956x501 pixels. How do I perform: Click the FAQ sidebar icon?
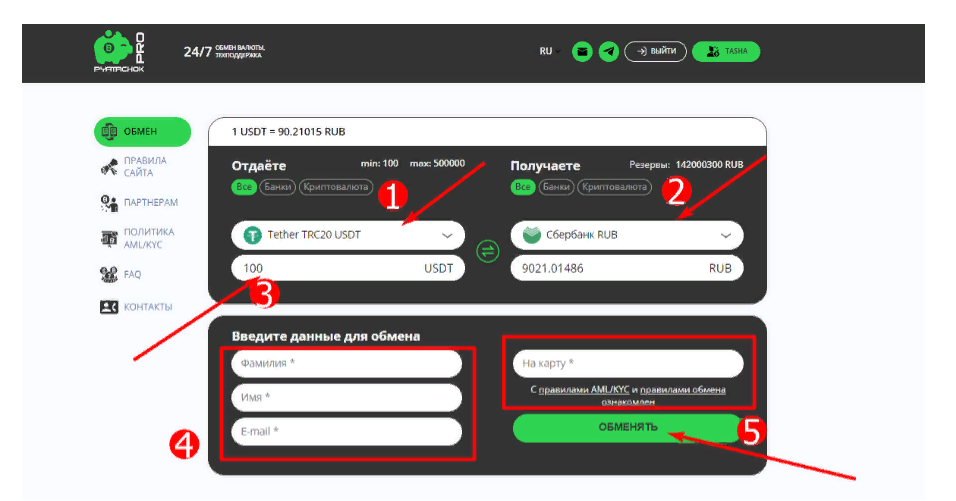(110, 274)
